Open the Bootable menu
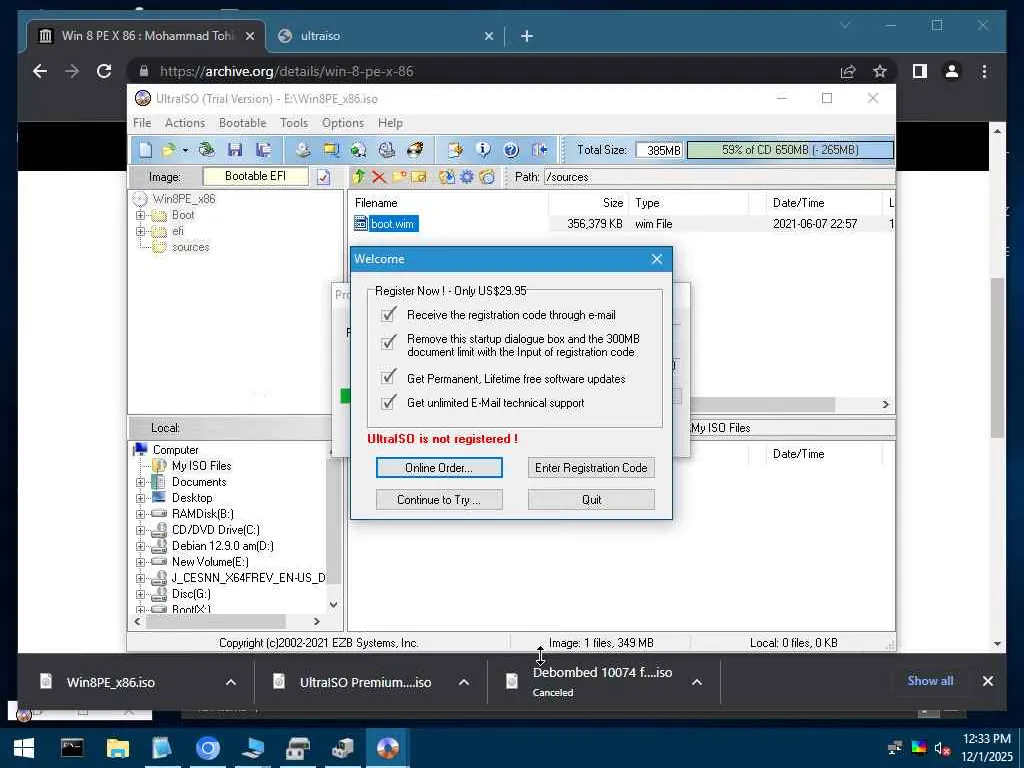Image resolution: width=1024 pixels, height=768 pixels. (x=242, y=123)
